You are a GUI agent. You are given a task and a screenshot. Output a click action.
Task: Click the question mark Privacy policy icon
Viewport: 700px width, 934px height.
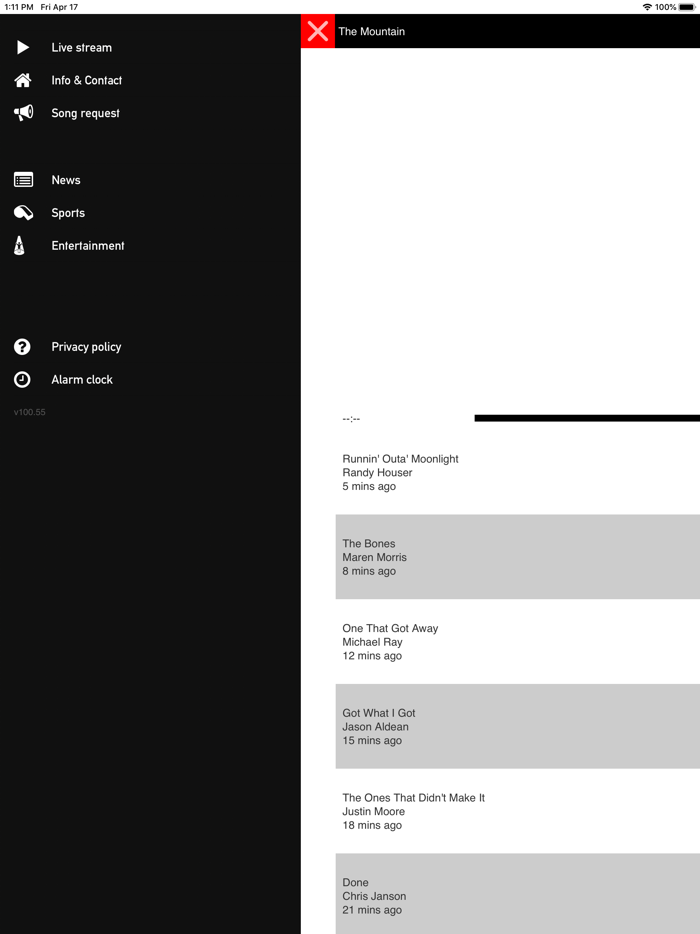click(22, 347)
